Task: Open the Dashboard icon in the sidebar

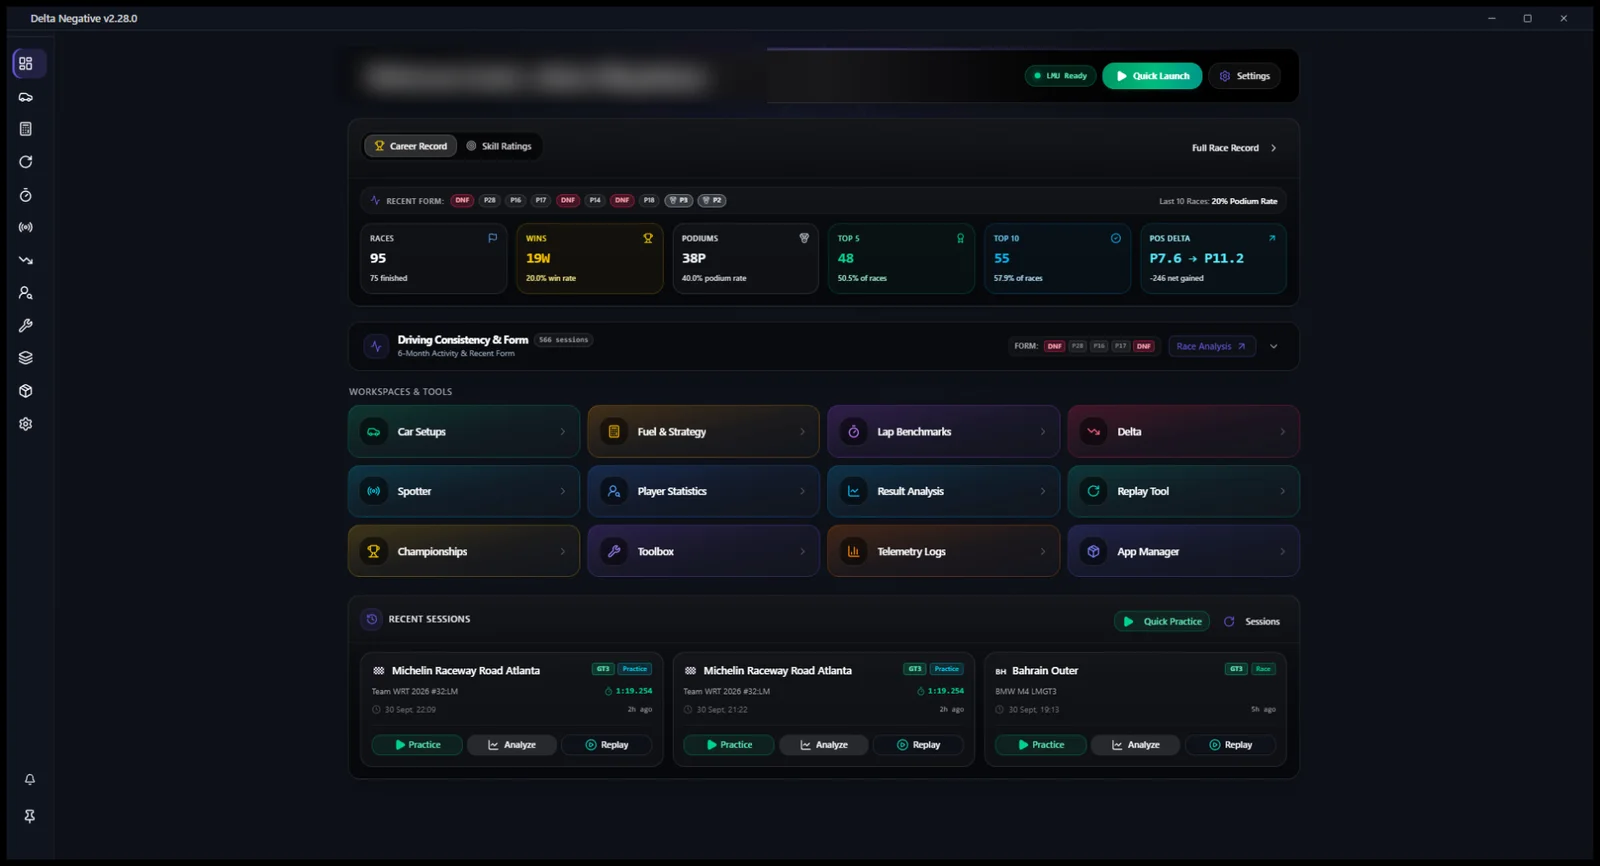Action: point(26,64)
